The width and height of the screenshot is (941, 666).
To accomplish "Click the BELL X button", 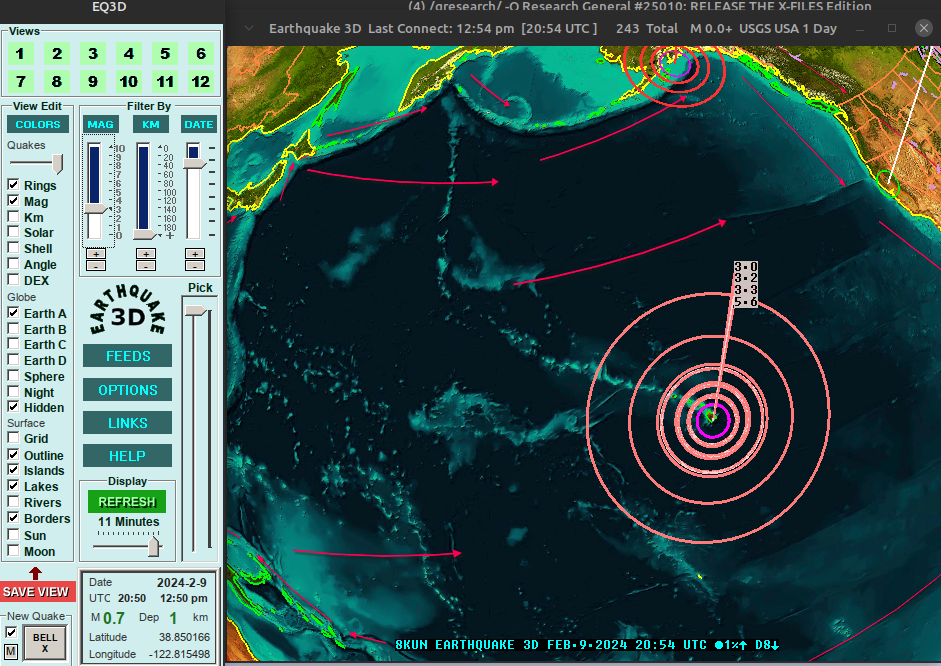I will (45, 642).
